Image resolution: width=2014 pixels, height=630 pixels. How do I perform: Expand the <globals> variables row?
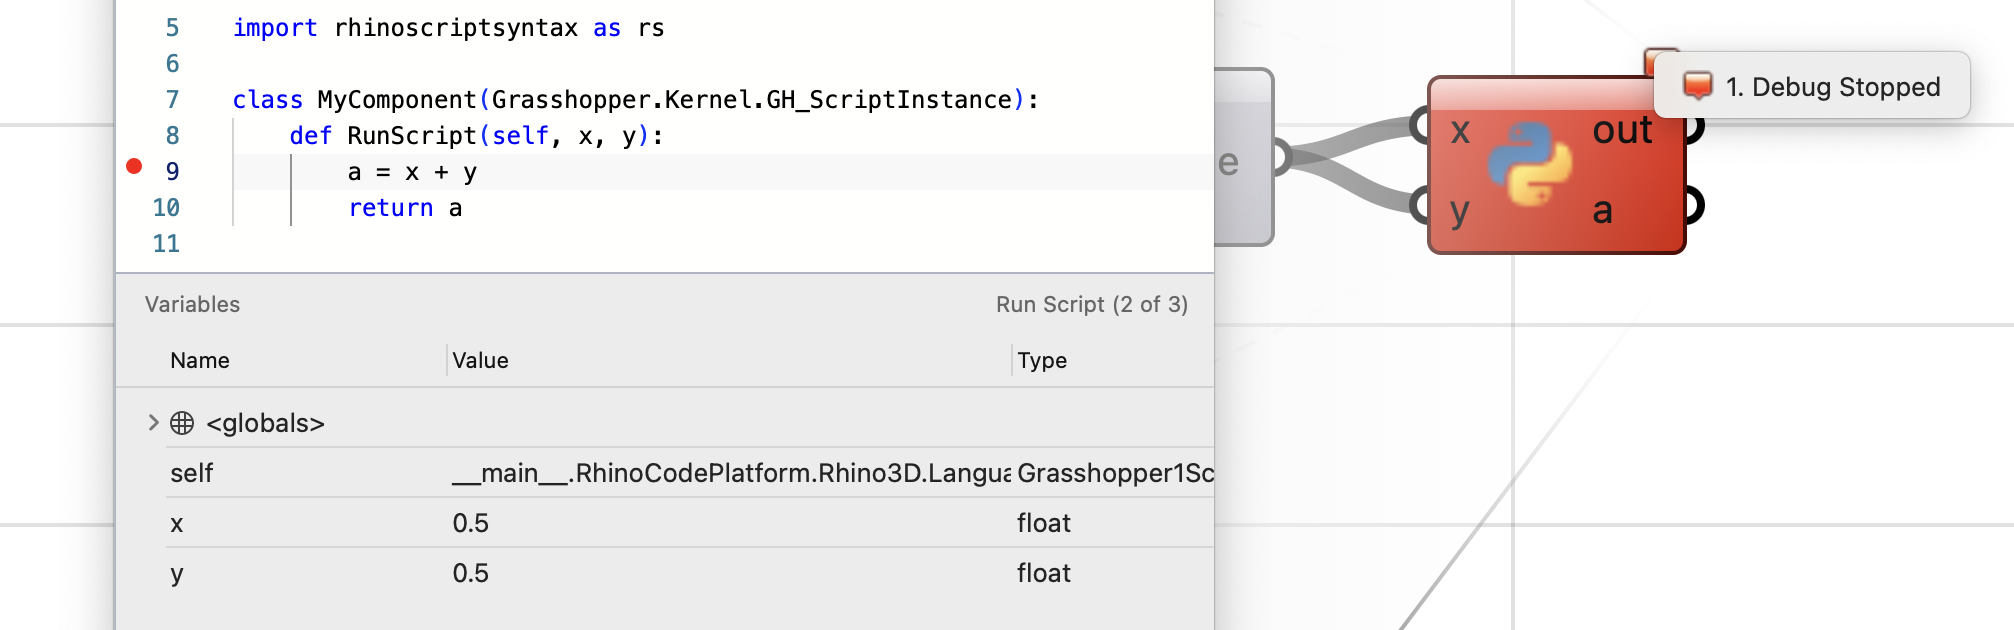point(153,422)
